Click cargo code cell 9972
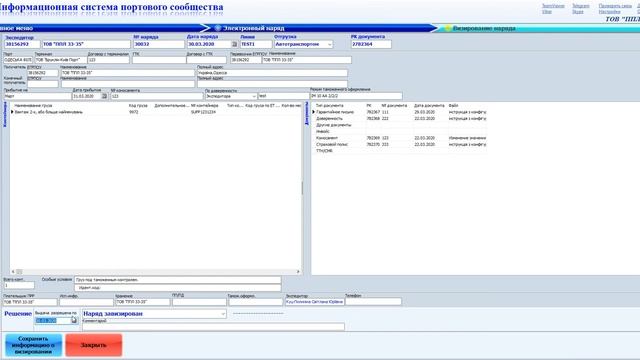 click(133, 112)
